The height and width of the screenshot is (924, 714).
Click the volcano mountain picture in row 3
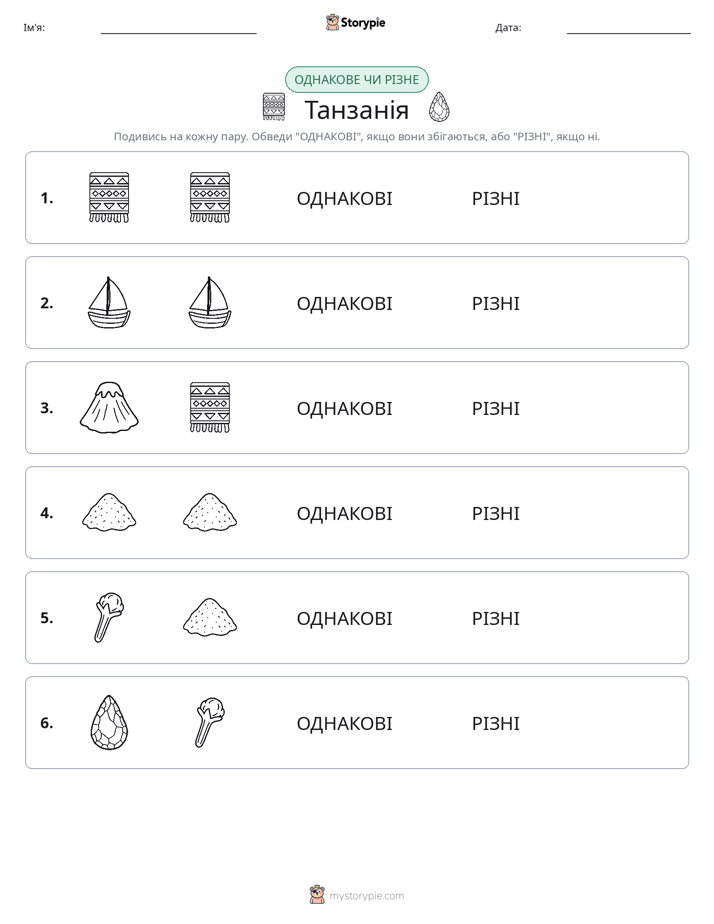click(109, 407)
